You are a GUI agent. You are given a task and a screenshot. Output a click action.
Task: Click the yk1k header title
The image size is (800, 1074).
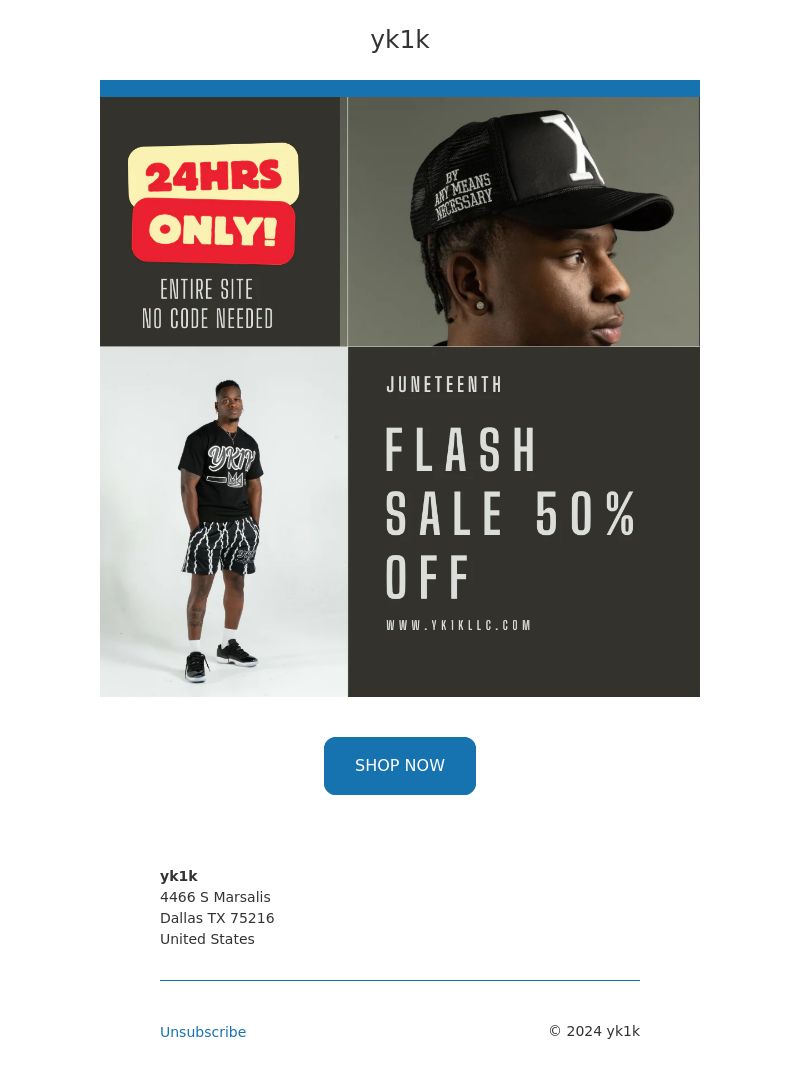(x=400, y=40)
